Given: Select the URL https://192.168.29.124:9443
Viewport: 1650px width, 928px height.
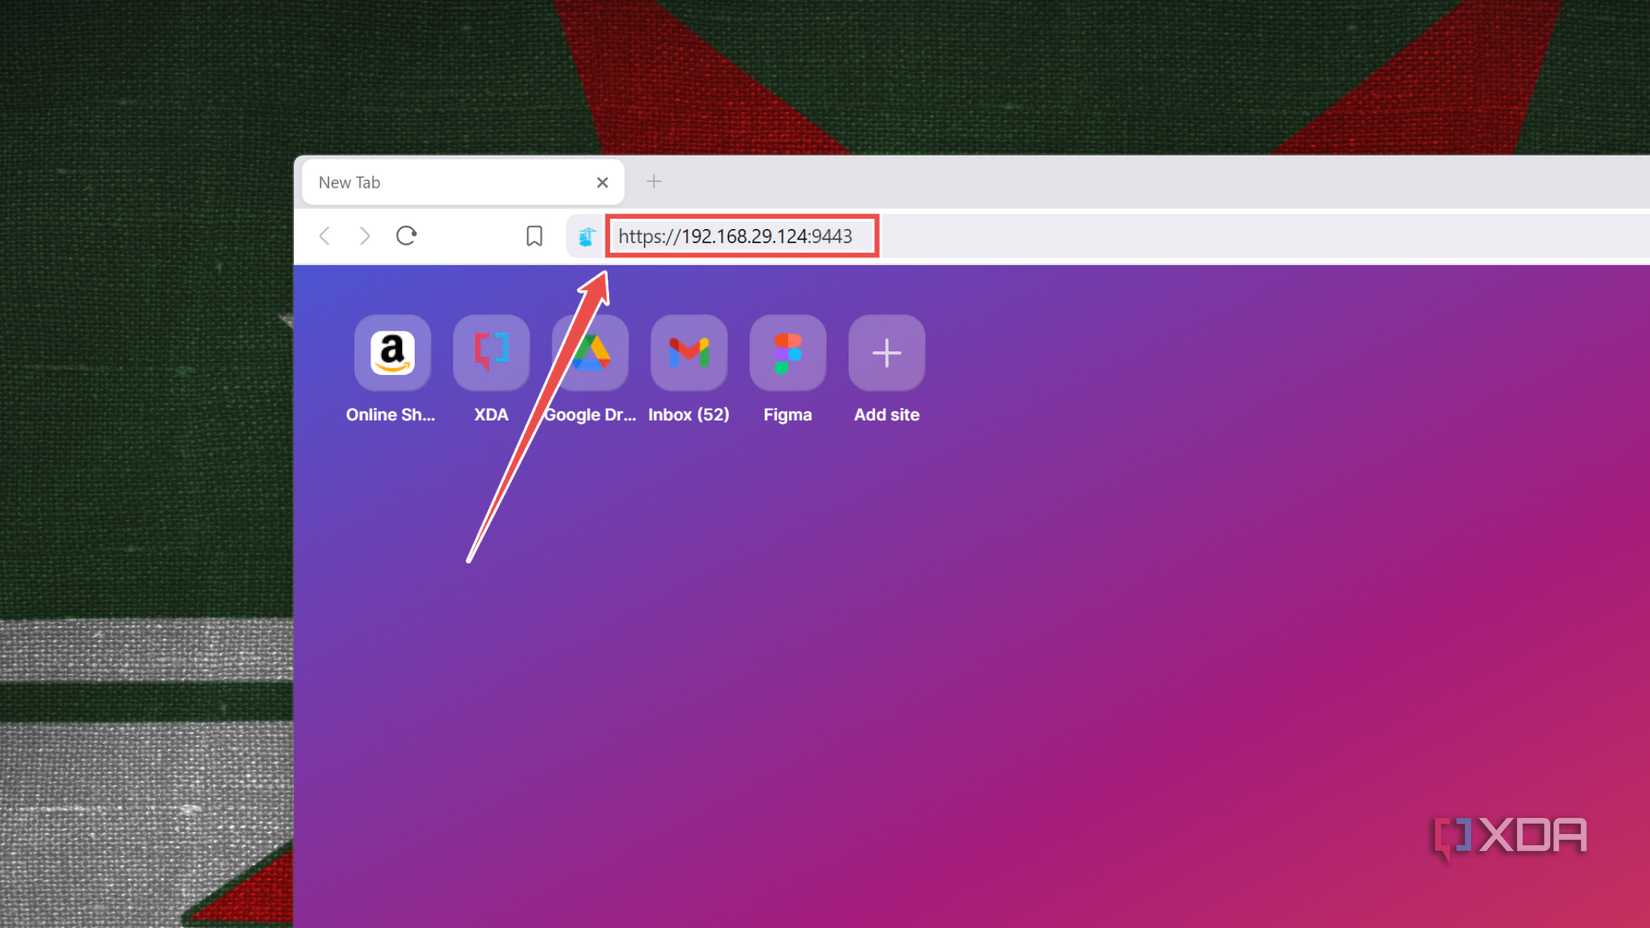Looking at the screenshot, I should (x=735, y=236).
